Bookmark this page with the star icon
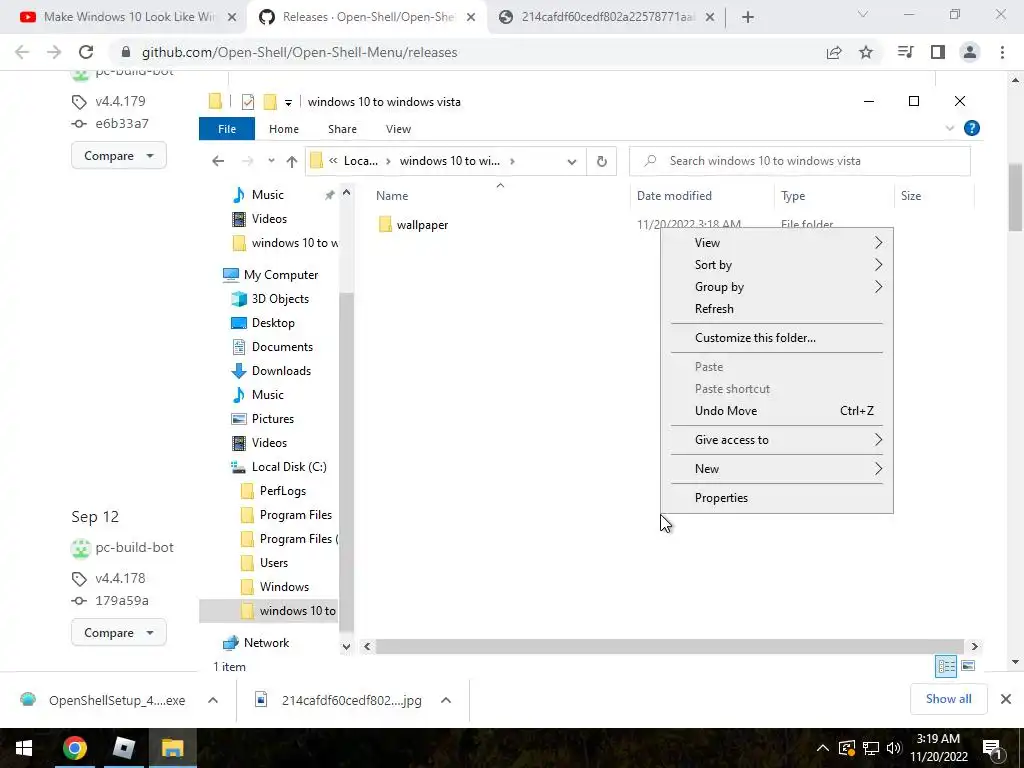This screenshot has width=1024, height=768. 866,52
